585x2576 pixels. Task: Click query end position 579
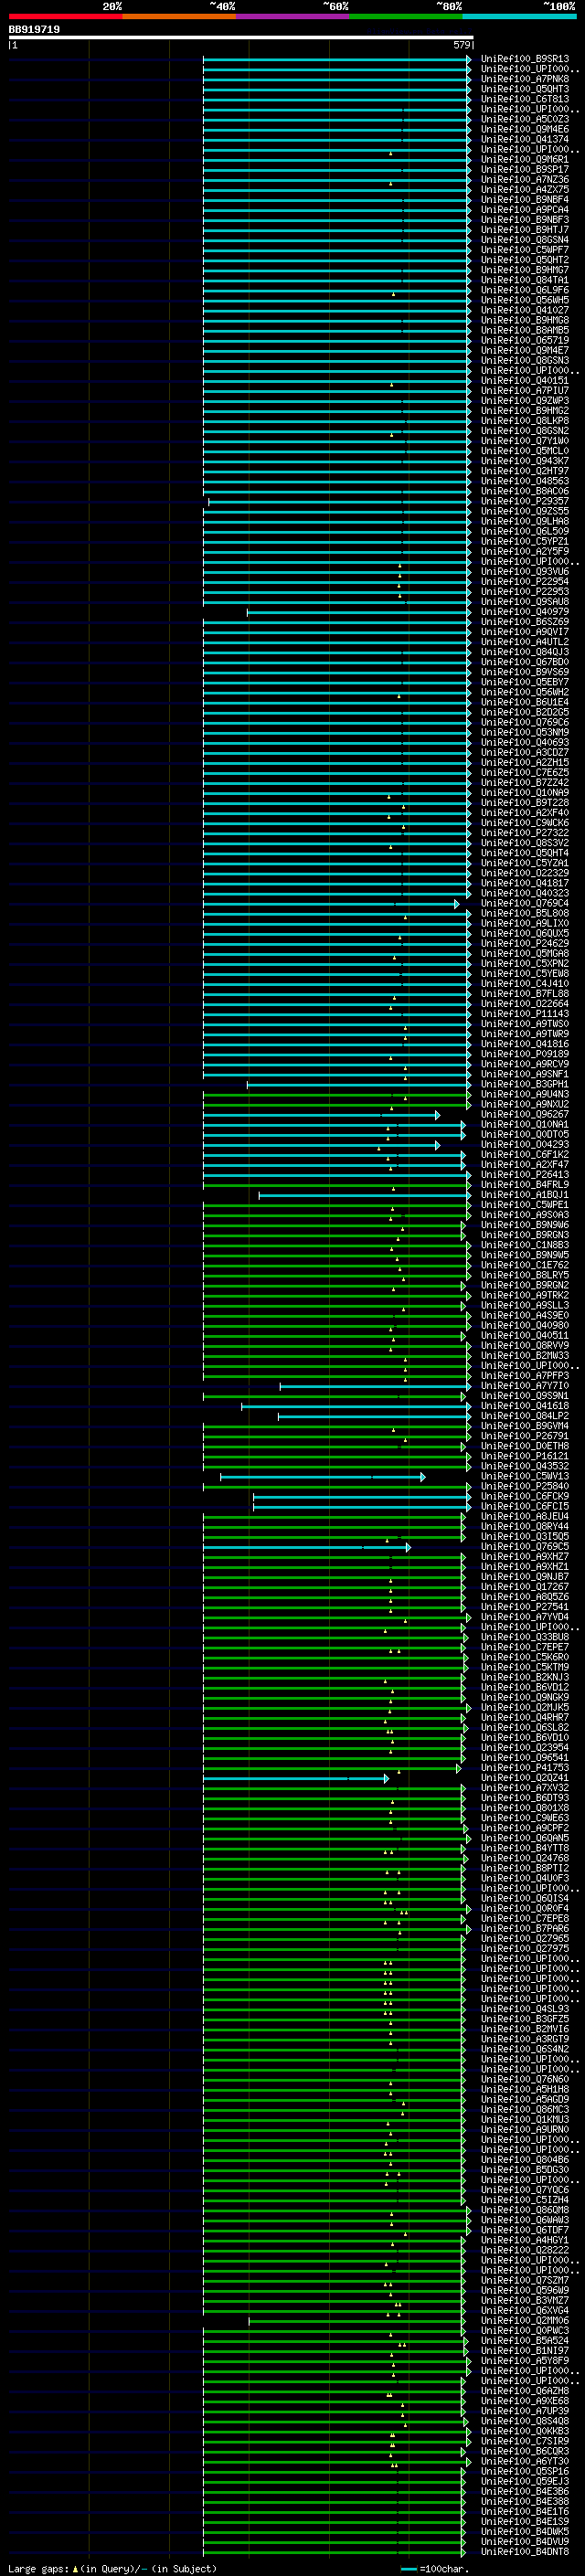point(462,45)
